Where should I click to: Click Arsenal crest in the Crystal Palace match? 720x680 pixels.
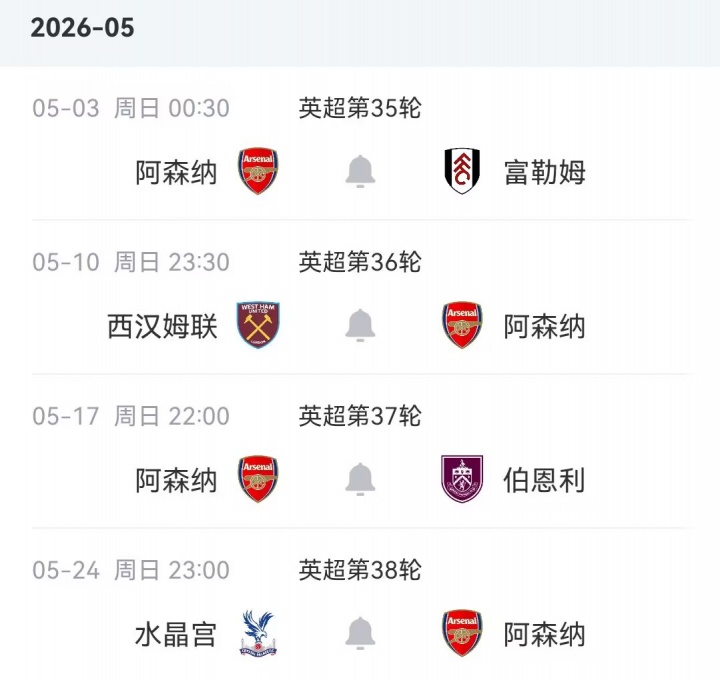462,633
